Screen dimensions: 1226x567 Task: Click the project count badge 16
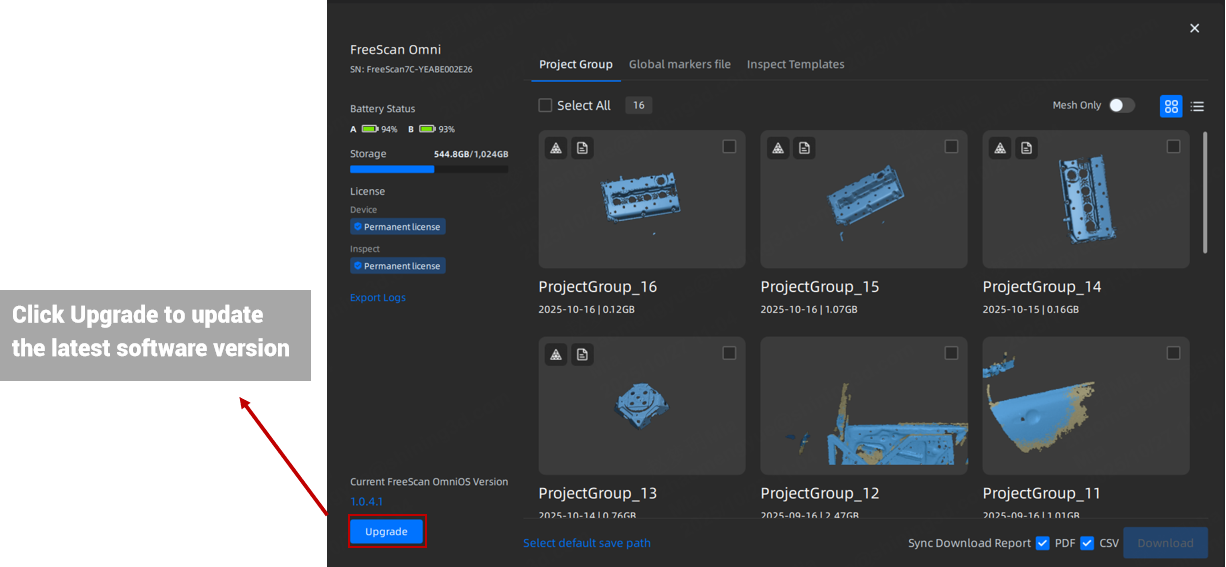tap(639, 105)
